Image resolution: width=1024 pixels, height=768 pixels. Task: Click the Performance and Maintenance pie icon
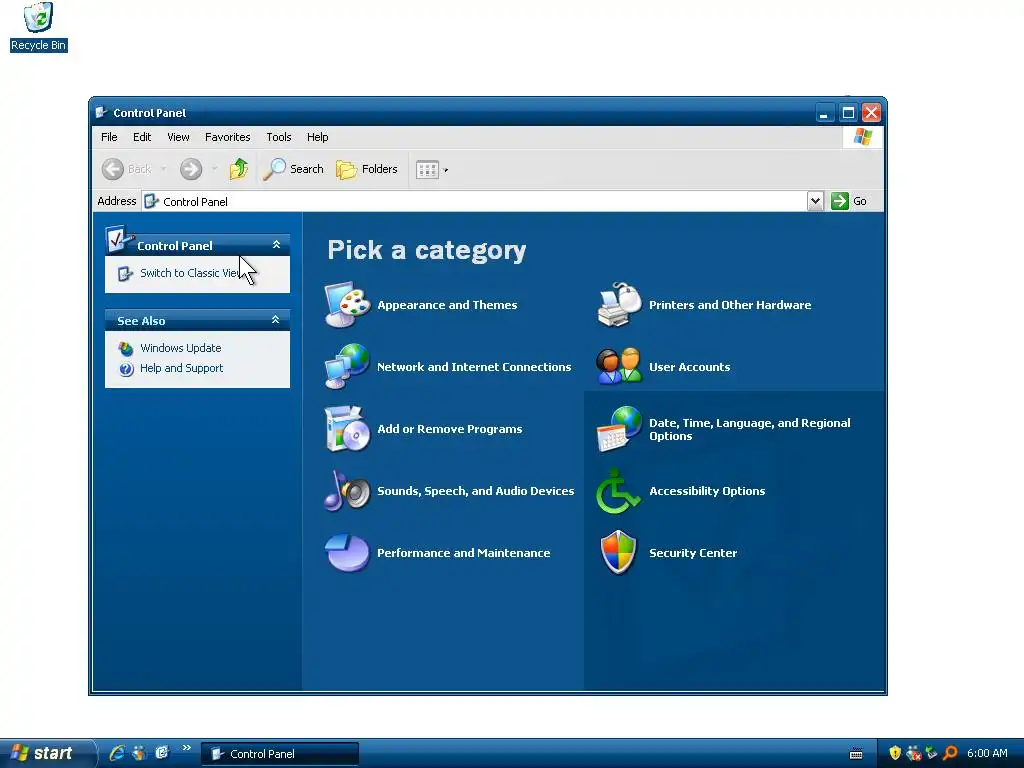click(347, 552)
